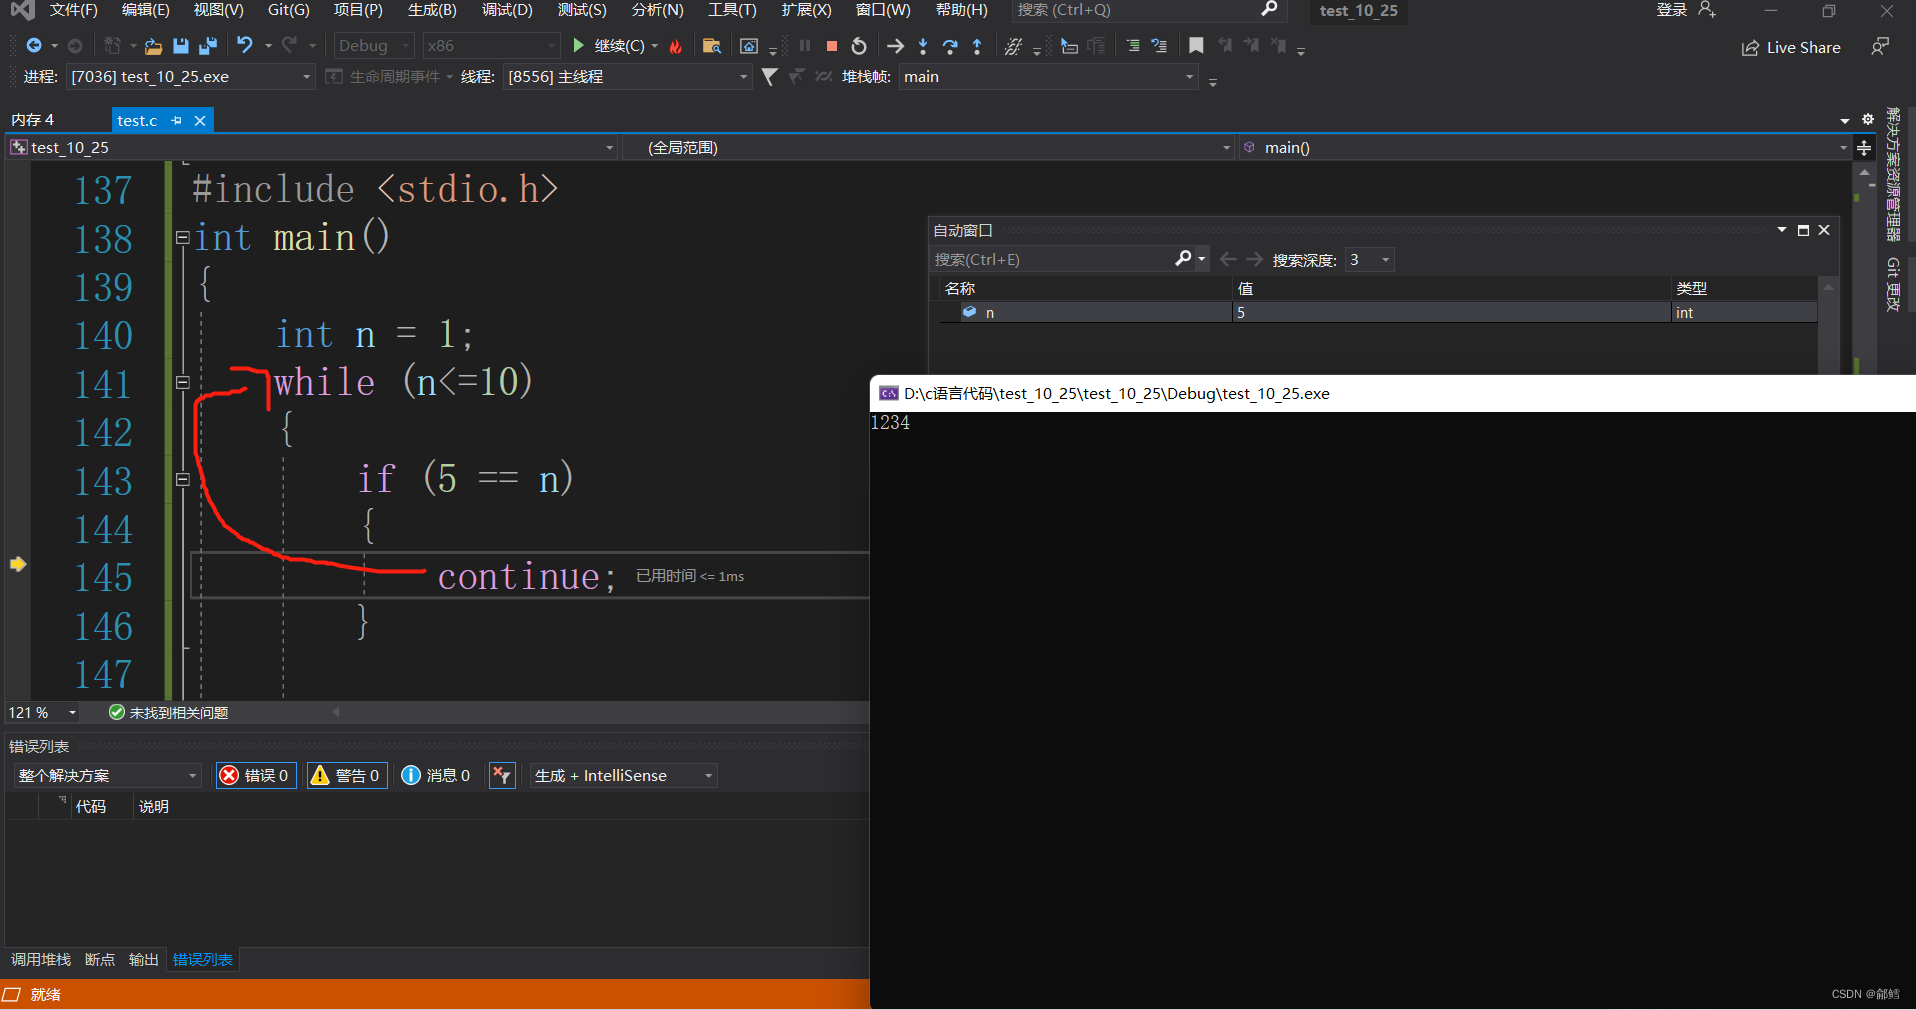The height and width of the screenshot is (1010, 1916).
Task: Open the 121 % zoom level dropdown
Action: (x=43, y=713)
